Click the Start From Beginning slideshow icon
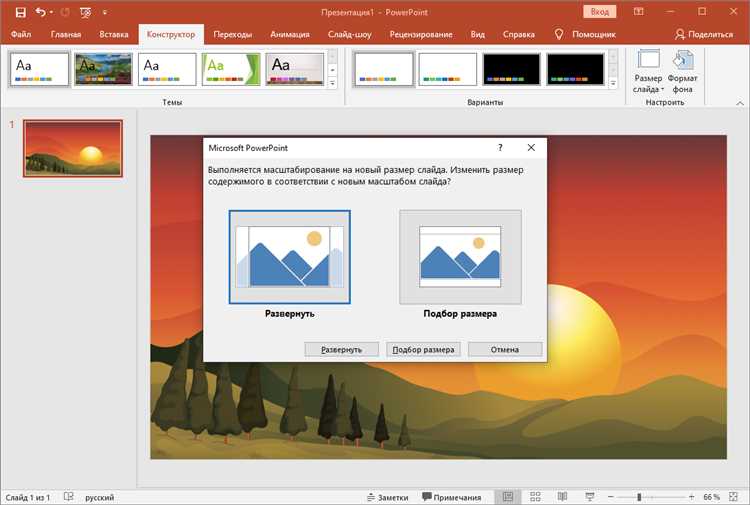This screenshot has width=750, height=505. click(x=86, y=12)
